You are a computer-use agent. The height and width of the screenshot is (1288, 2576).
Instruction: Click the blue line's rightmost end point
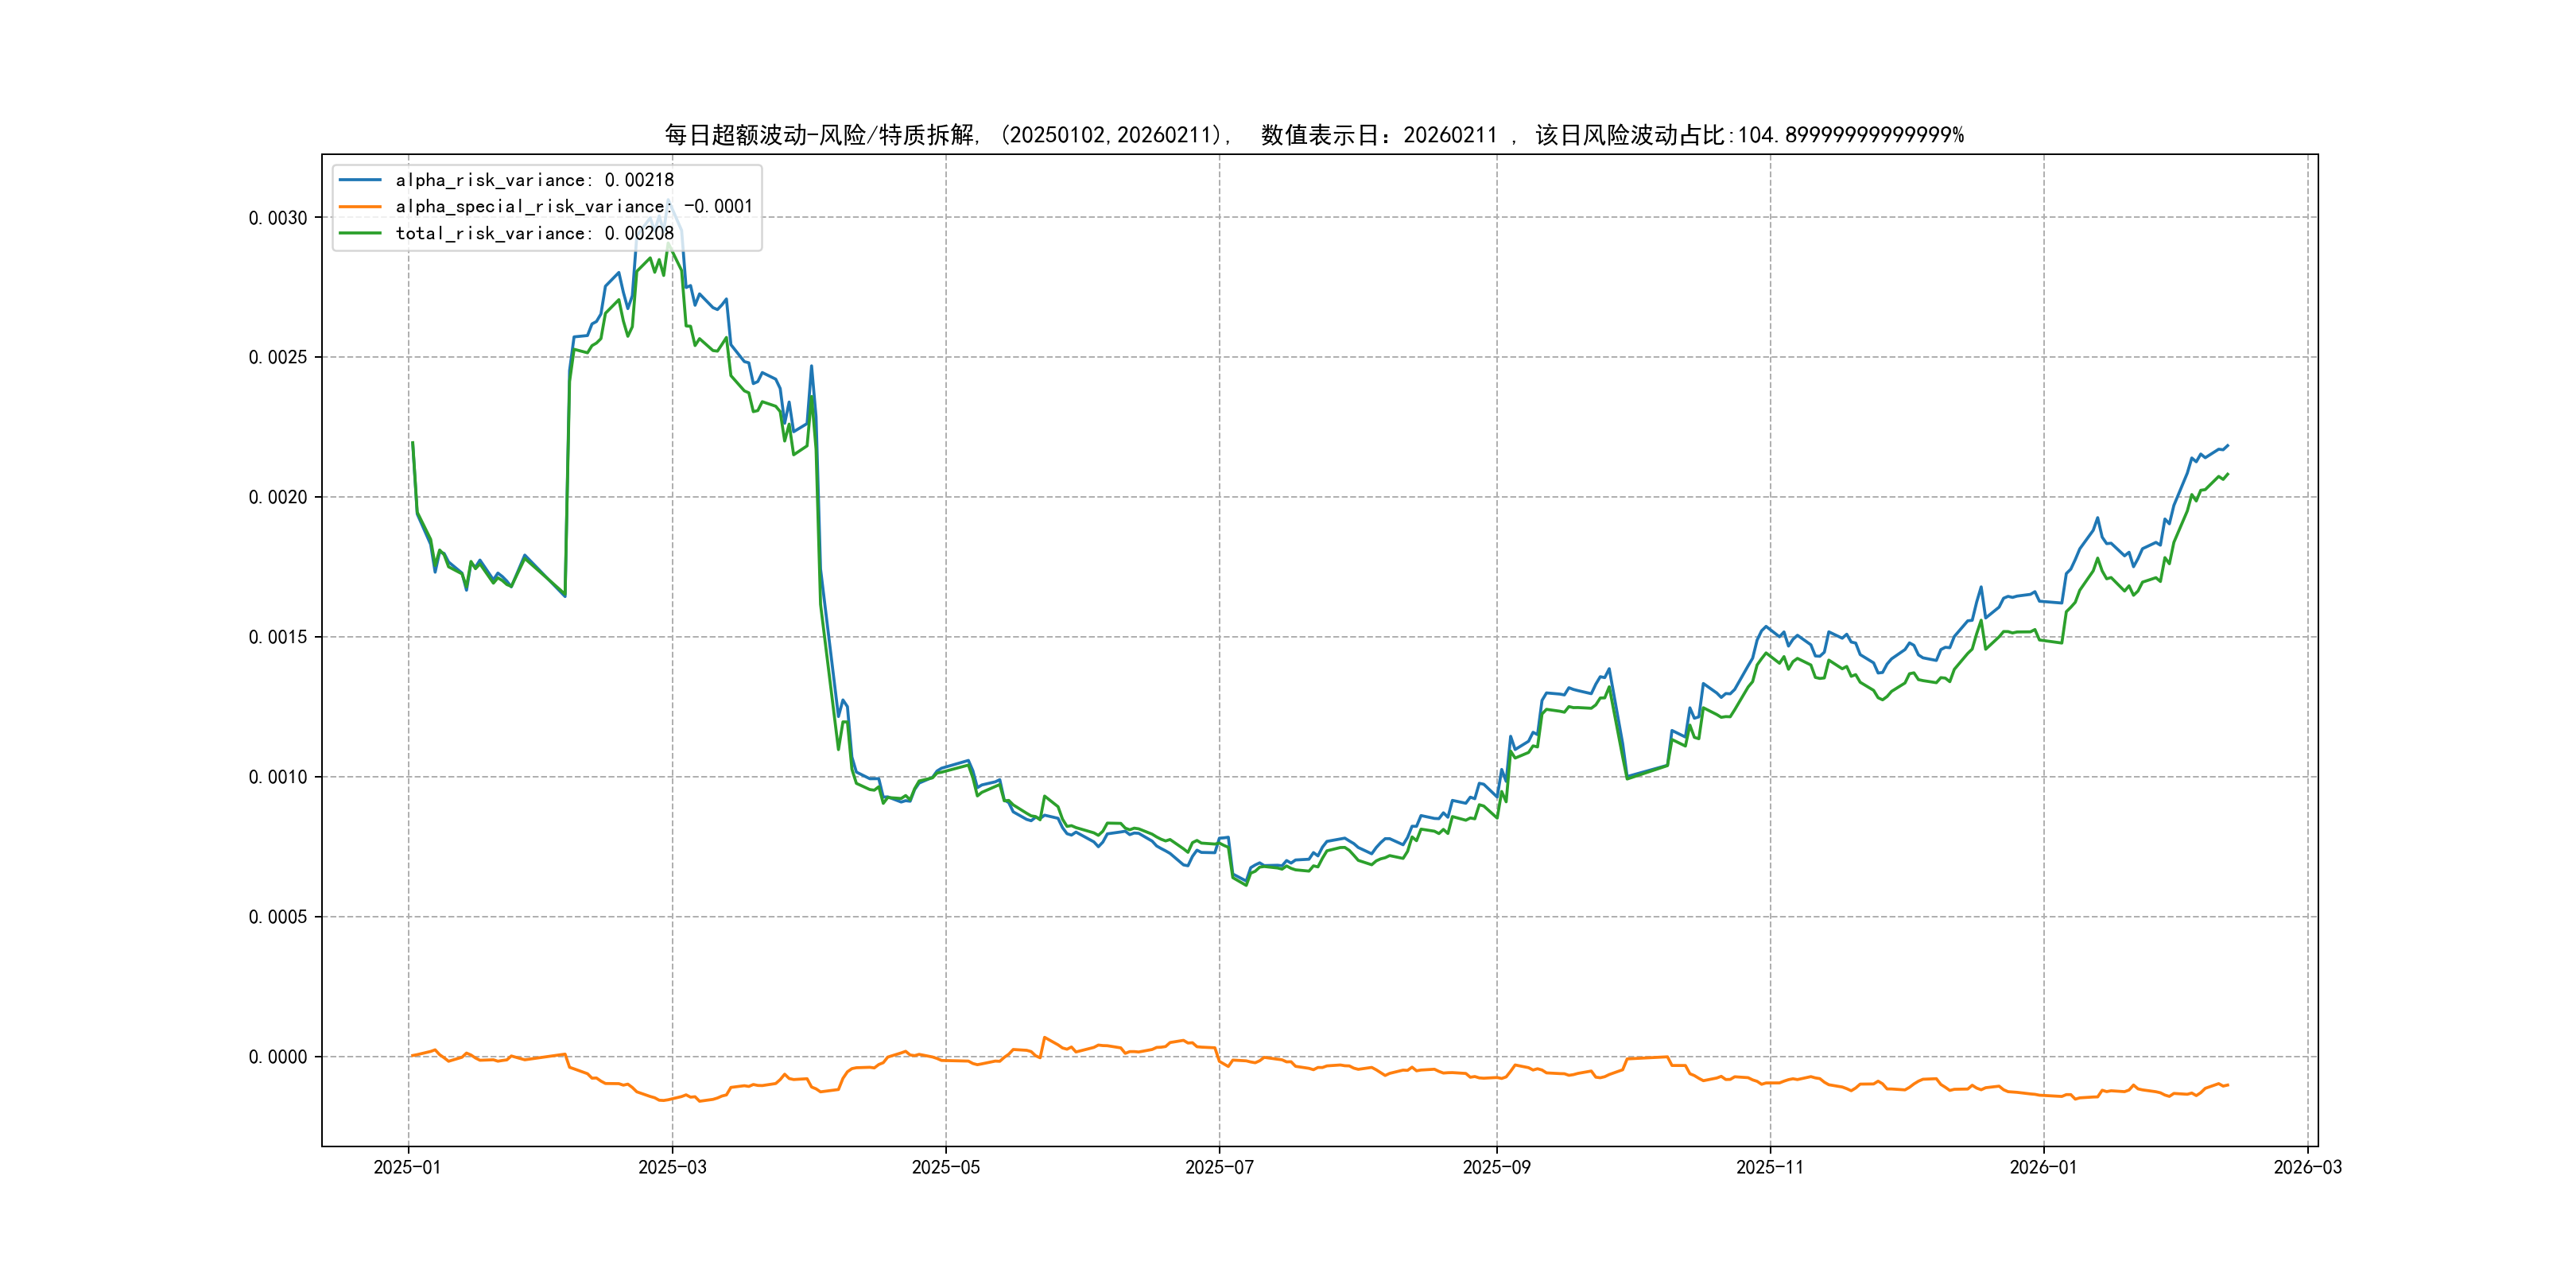coord(2228,445)
